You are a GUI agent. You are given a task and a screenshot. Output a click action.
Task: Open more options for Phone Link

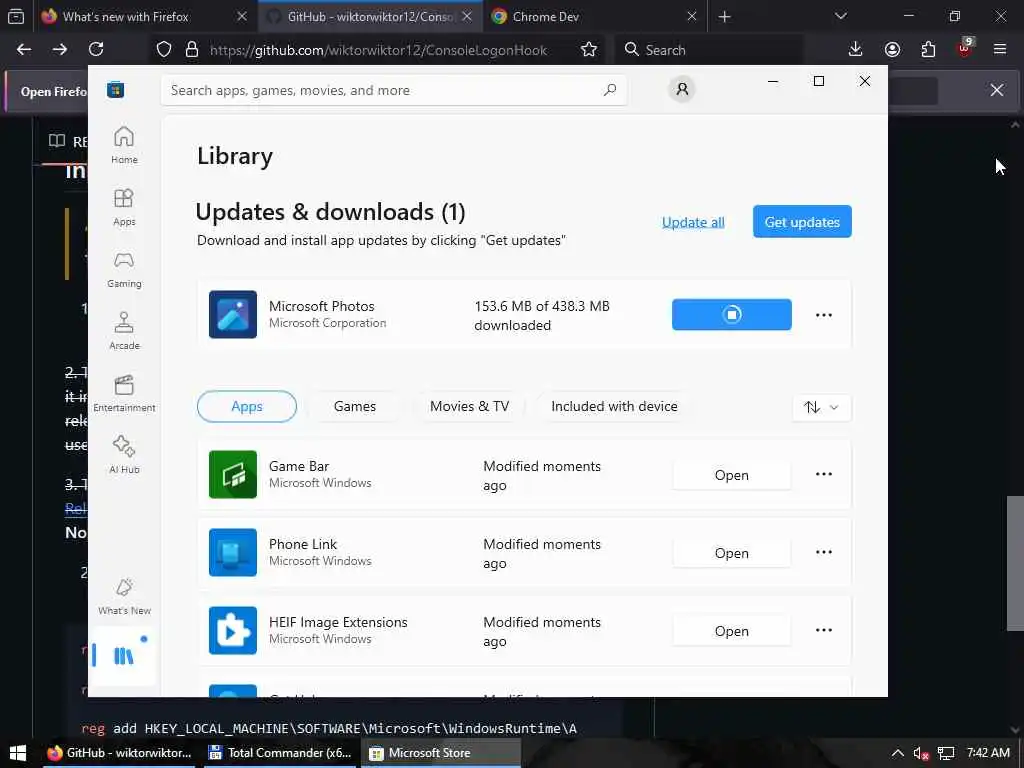pyautogui.click(x=824, y=552)
